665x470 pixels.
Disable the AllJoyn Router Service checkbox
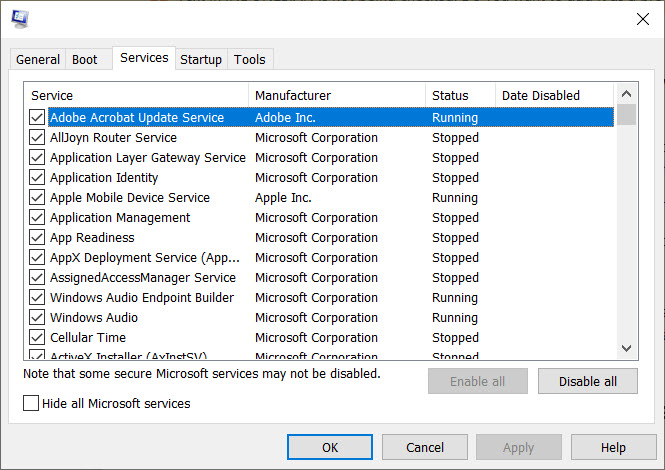(x=37, y=138)
